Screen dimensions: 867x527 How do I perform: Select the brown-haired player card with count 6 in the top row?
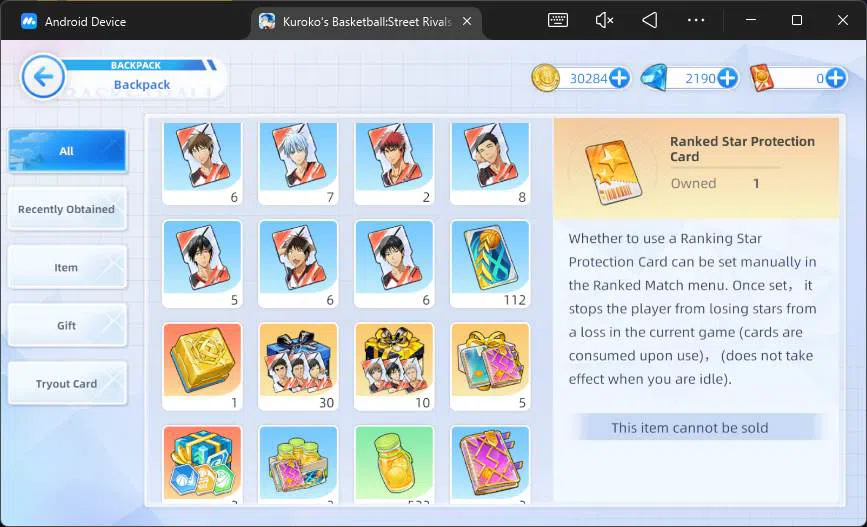[202, 163]
